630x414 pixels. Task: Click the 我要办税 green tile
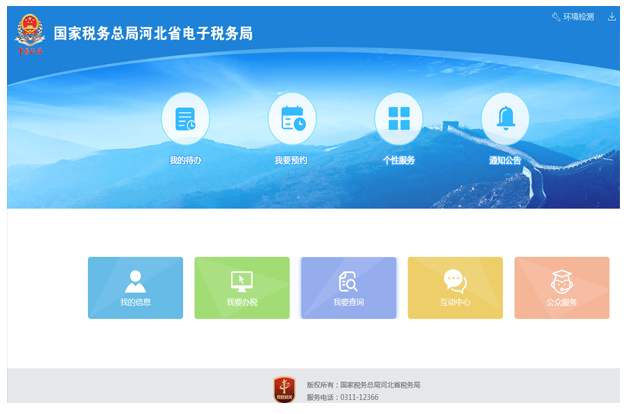click(242, 288)
